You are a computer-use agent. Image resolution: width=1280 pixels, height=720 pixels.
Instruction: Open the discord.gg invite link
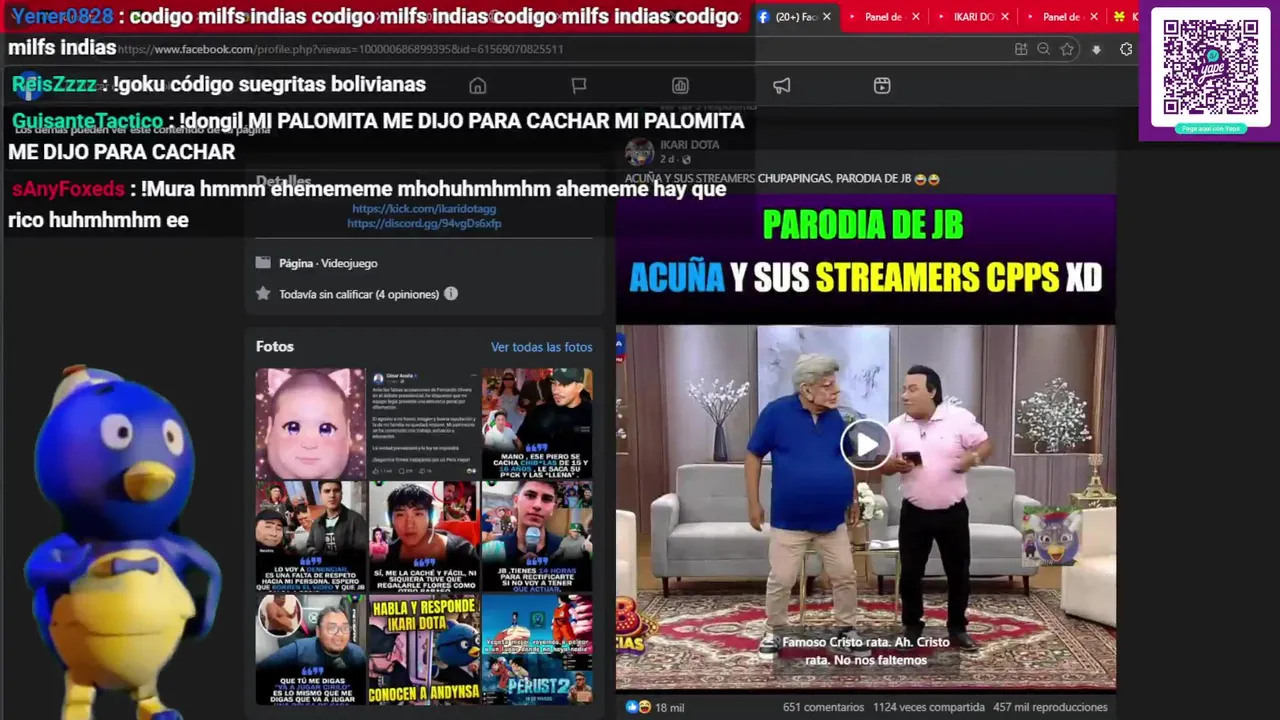(x=424, y=224)
